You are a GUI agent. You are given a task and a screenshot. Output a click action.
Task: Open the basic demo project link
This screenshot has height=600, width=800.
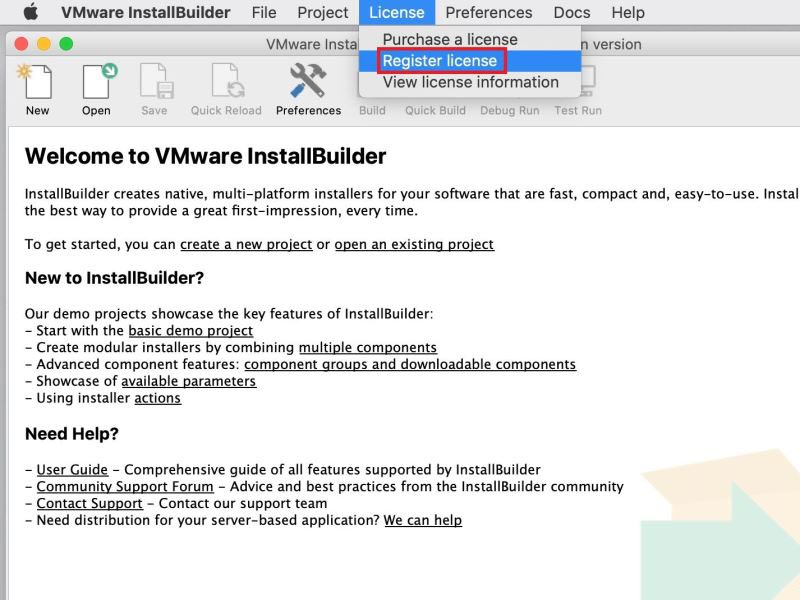pyautogui.click(x=189, y=330)
